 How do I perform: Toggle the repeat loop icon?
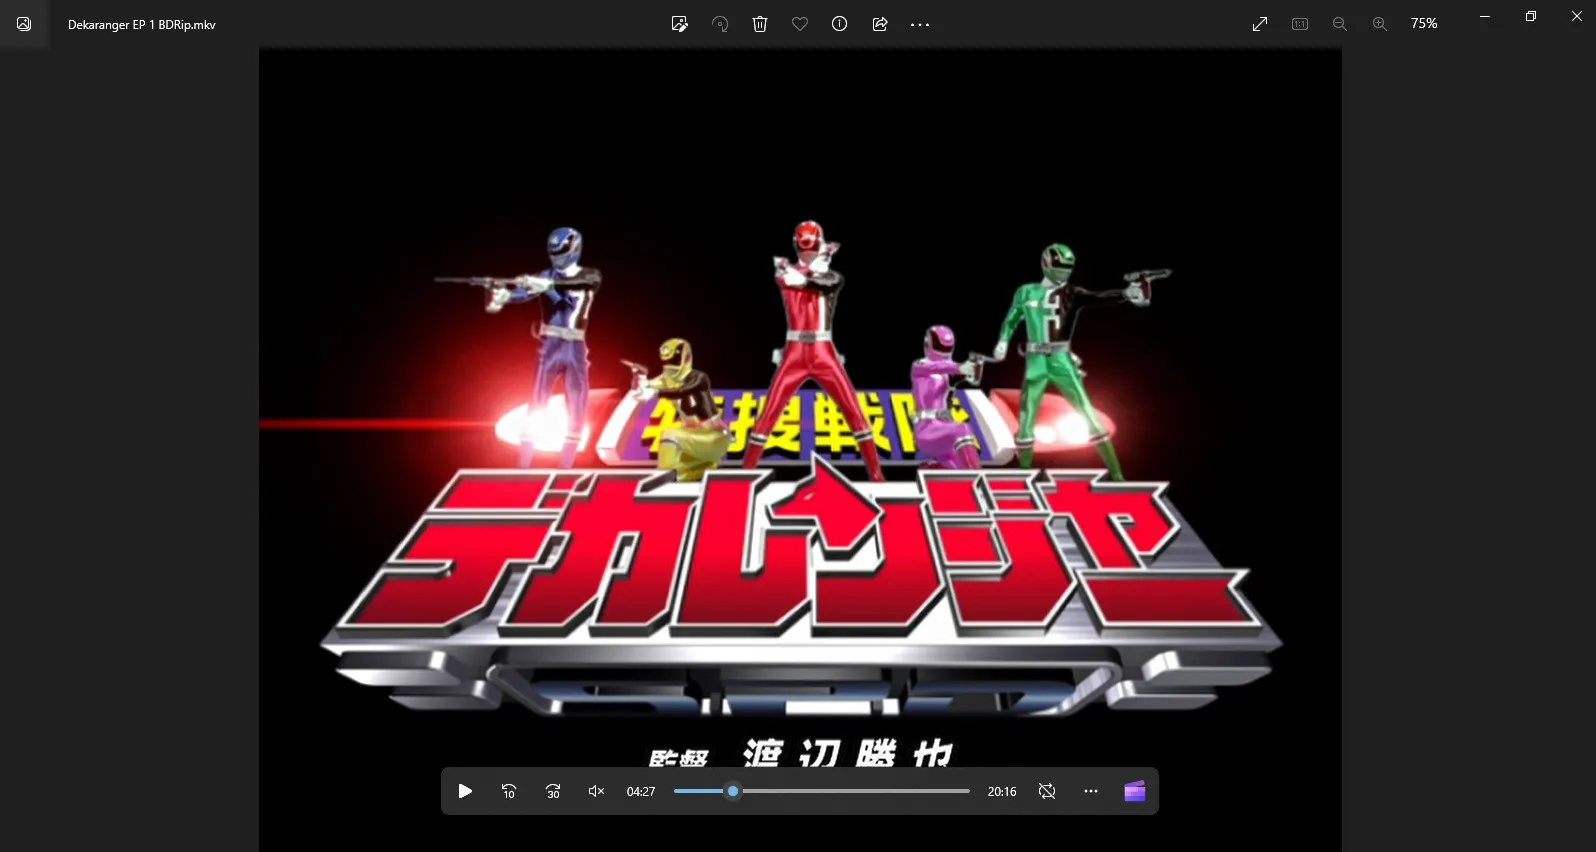[x=1047, y=791]
